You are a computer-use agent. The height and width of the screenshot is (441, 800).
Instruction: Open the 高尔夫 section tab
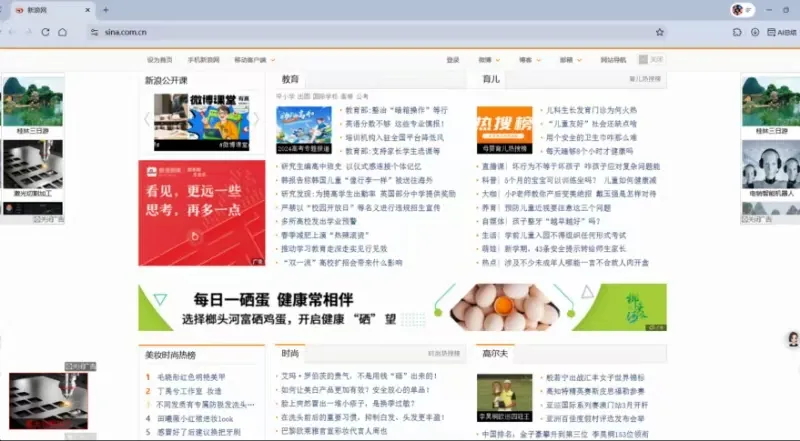pos(495,353)
